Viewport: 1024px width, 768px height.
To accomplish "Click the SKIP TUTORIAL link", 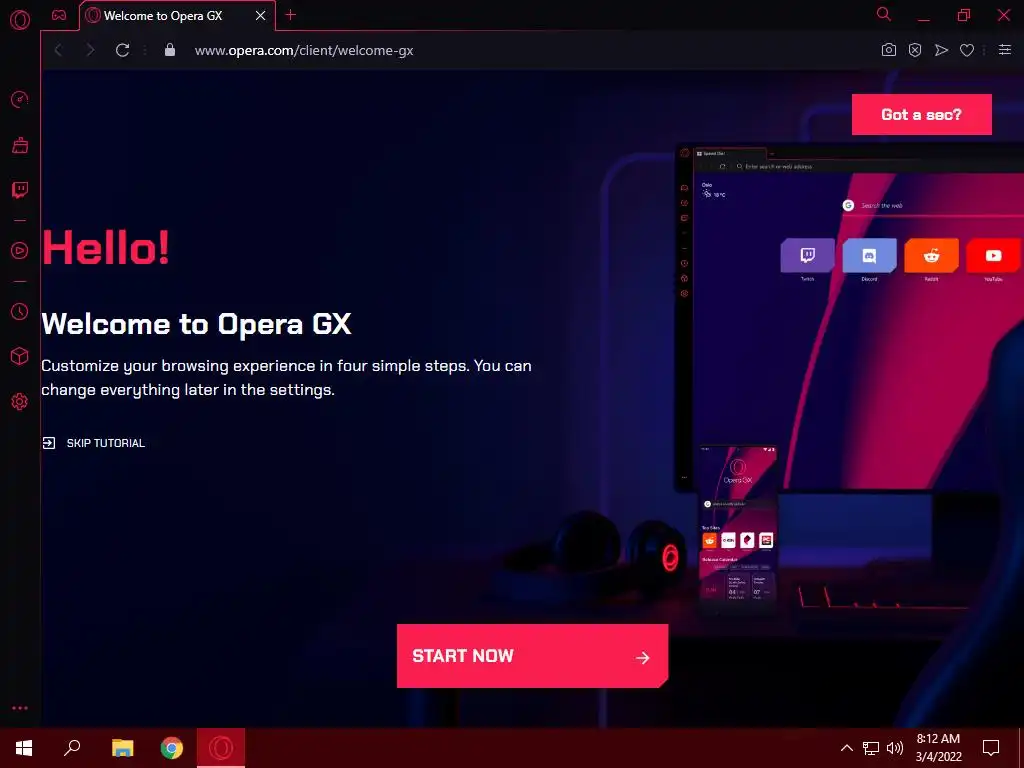I will pyautogui.click(x=93, y=443).
